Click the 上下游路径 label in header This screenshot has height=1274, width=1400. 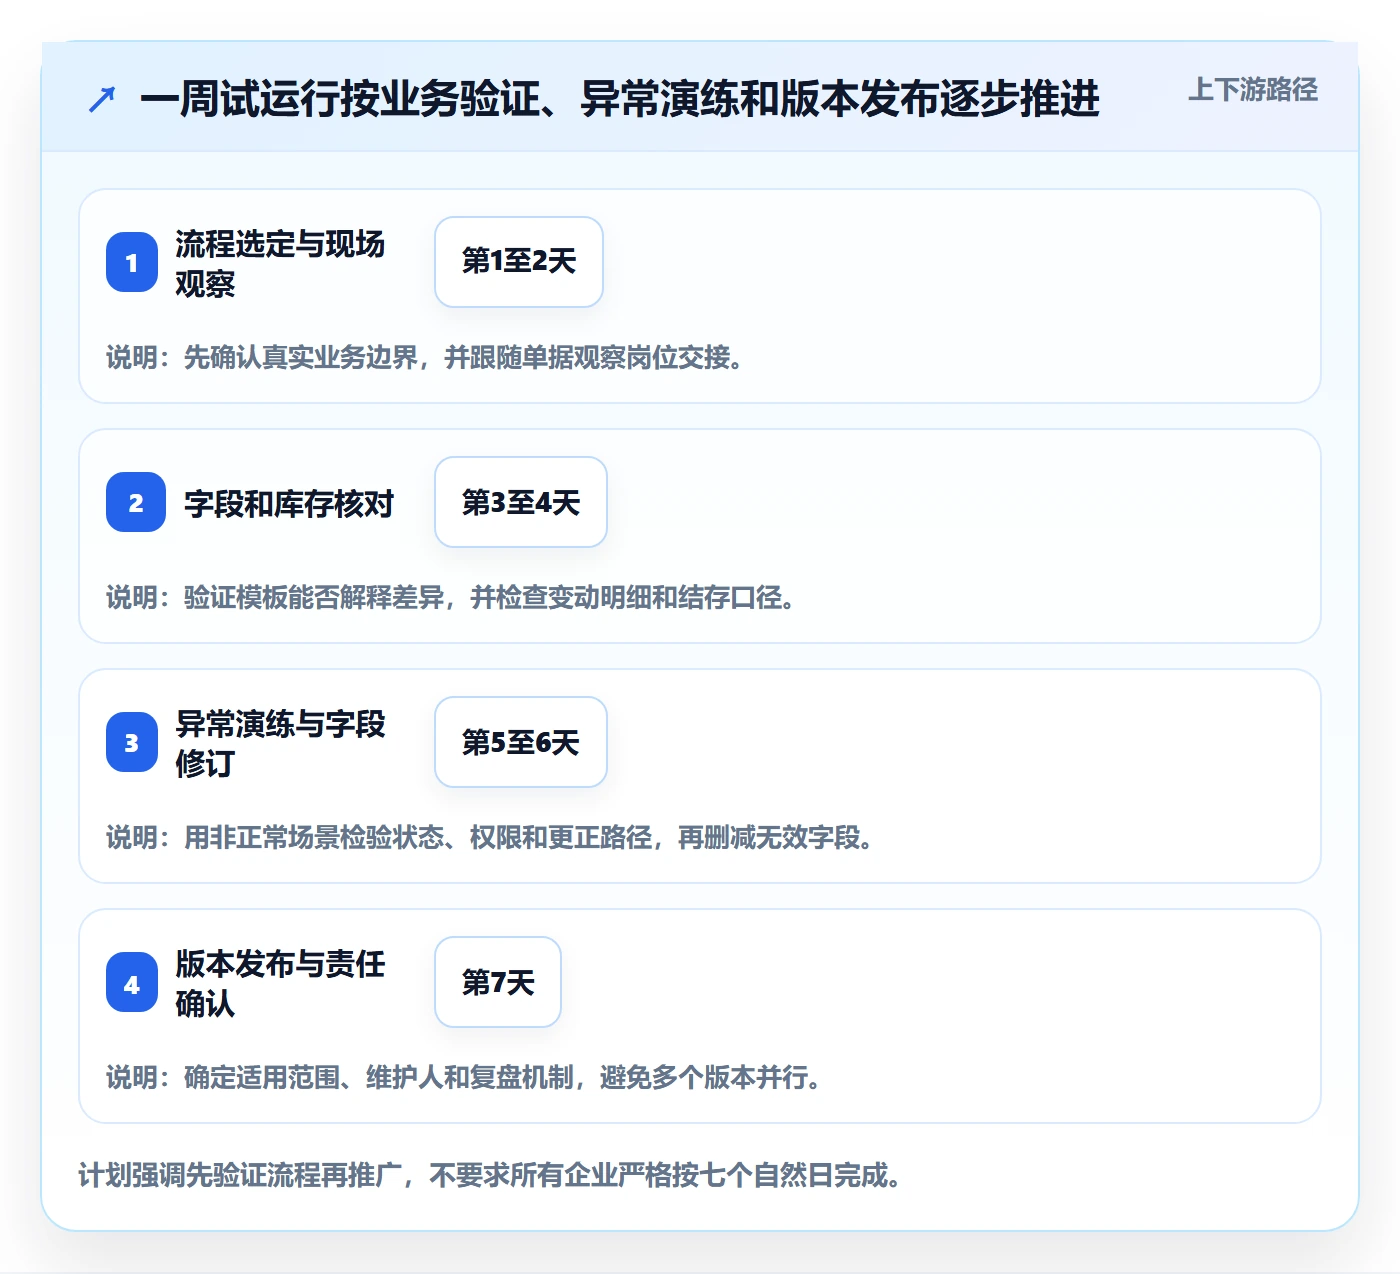pyautogui.click(x=1253, y=90)
